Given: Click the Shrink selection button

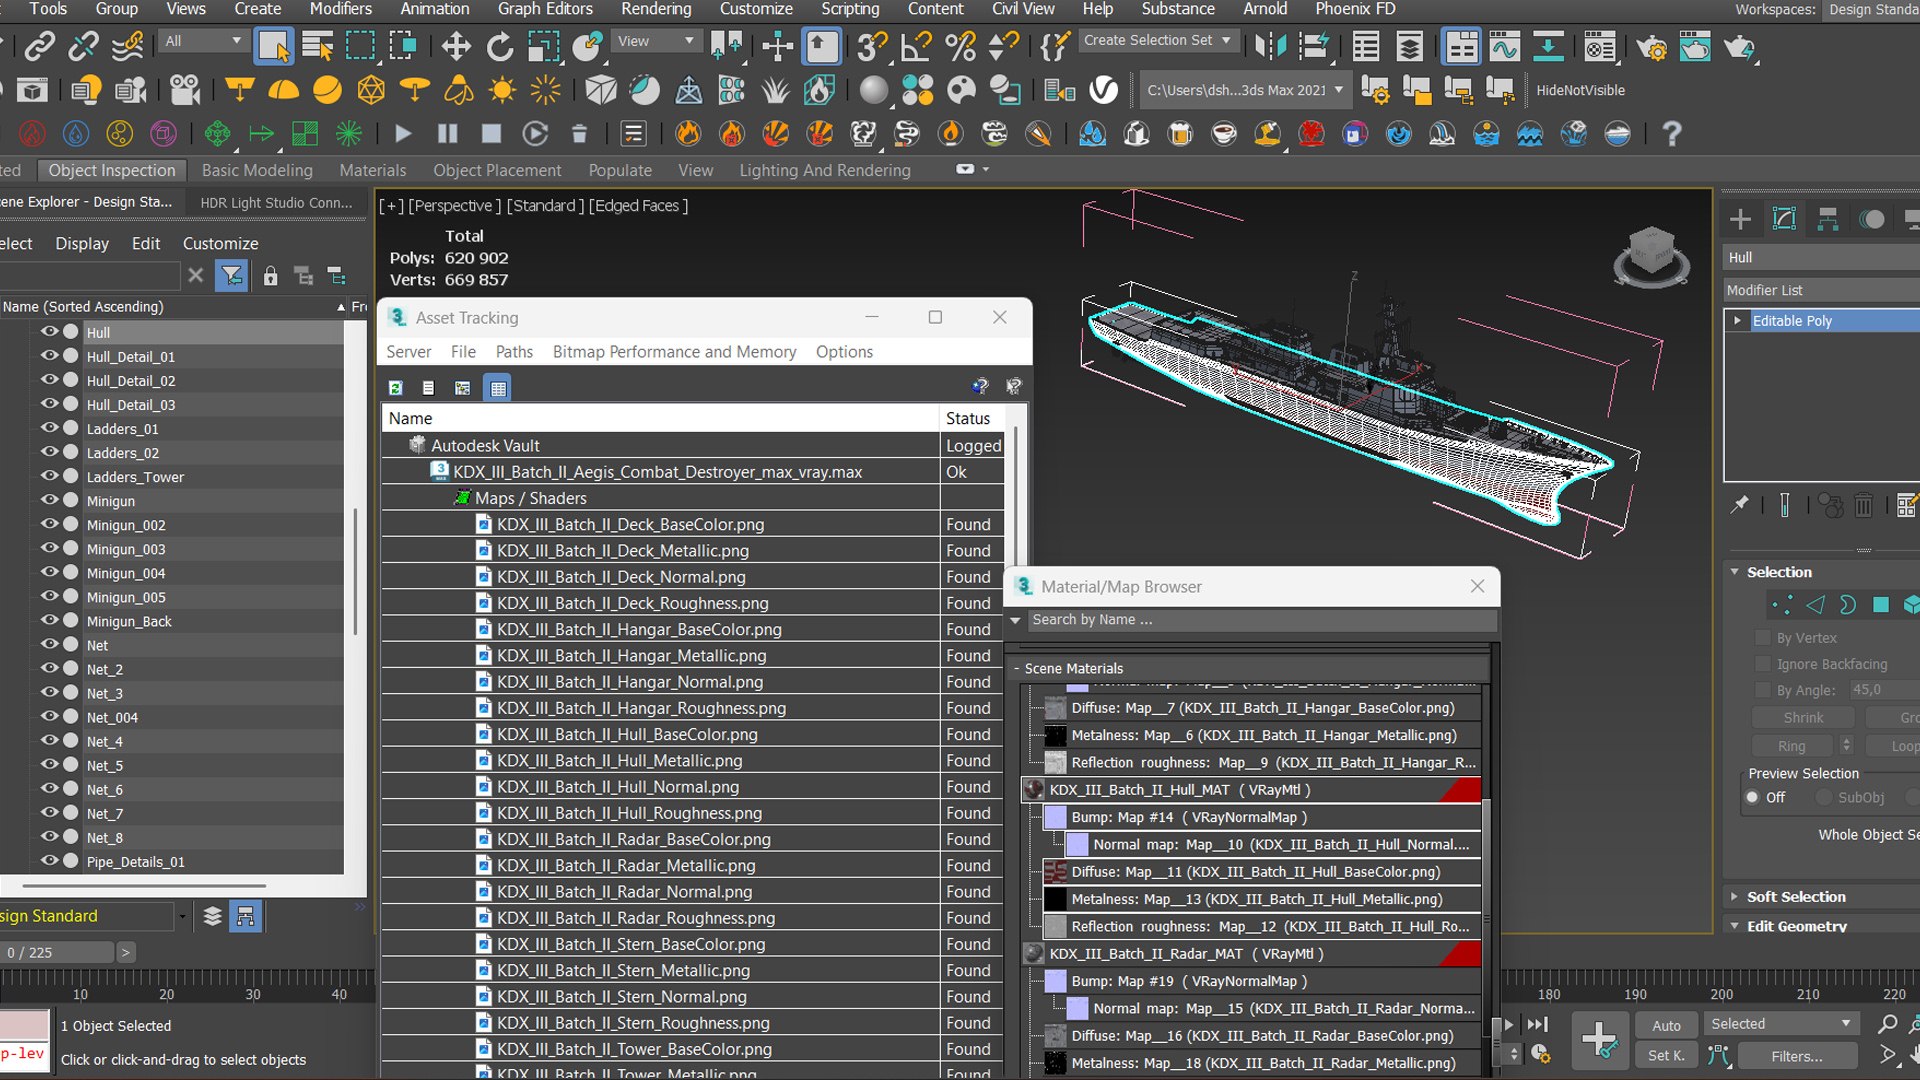Looking at the screenshot, I should 1803,718.
